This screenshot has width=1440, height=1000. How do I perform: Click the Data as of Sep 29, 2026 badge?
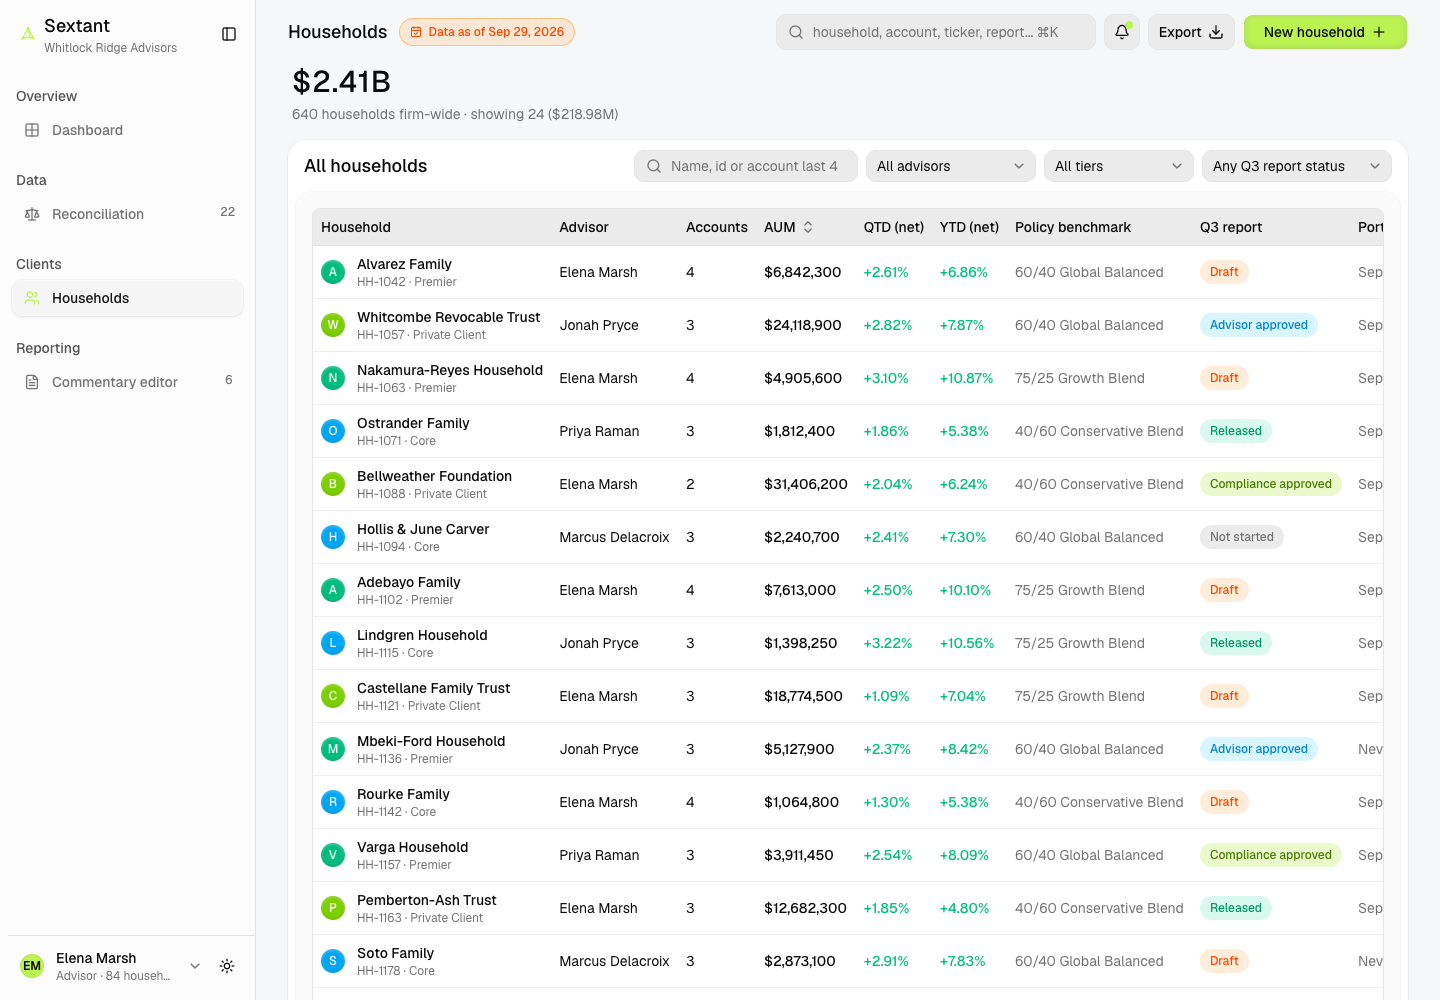tap(487, 32)
